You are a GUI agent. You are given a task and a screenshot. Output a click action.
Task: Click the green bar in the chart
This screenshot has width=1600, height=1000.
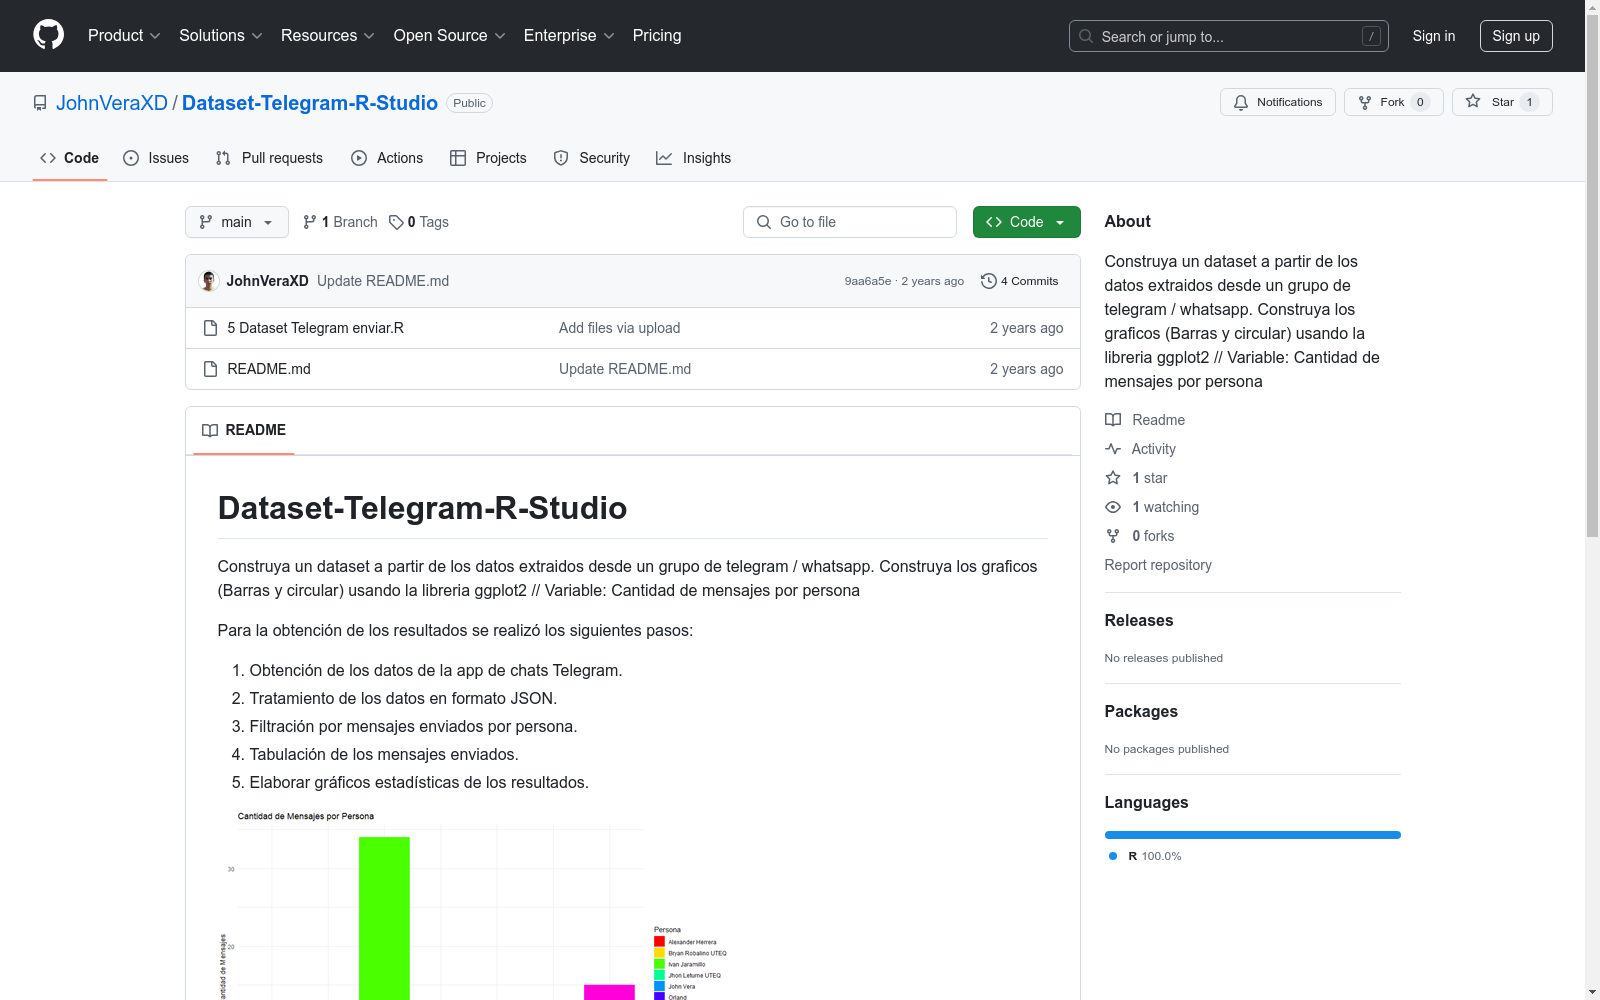(x=384, y=918)
